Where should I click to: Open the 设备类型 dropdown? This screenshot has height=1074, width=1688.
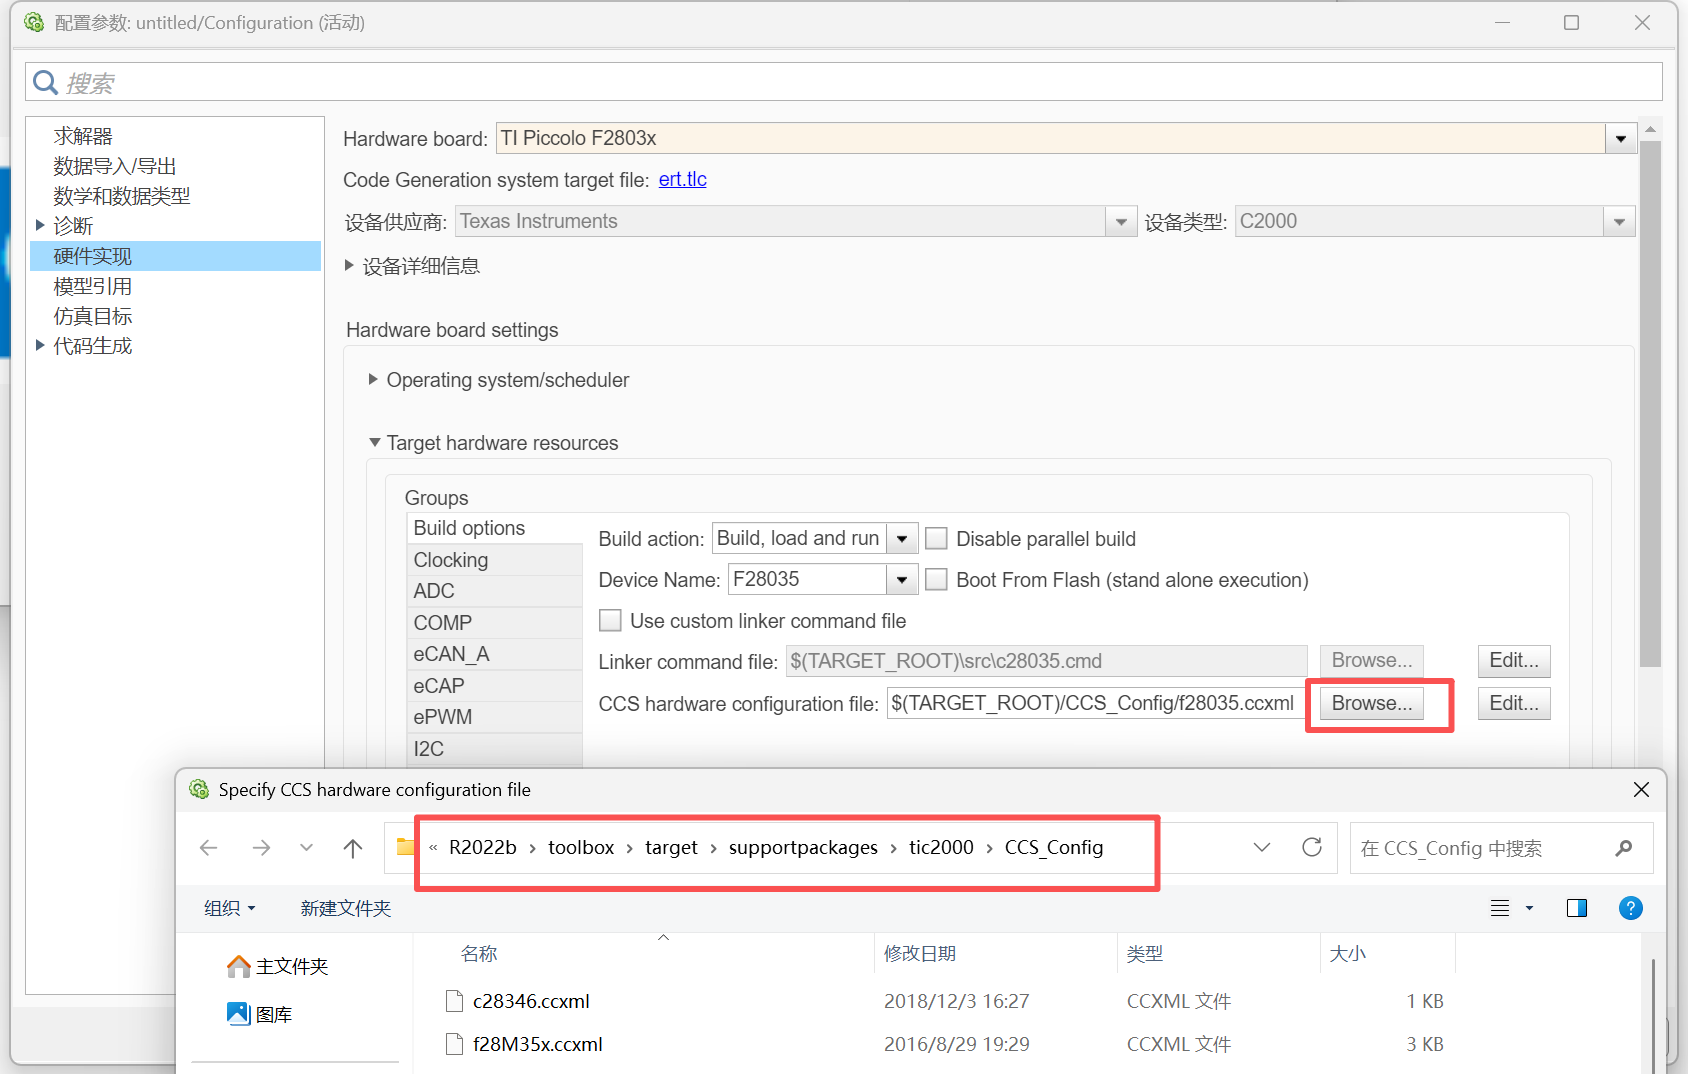[1619, 222]
